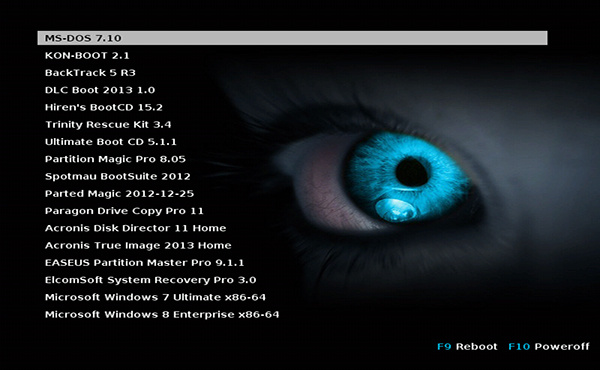Start Parted Magic 2012-12-25

(119, 194)
